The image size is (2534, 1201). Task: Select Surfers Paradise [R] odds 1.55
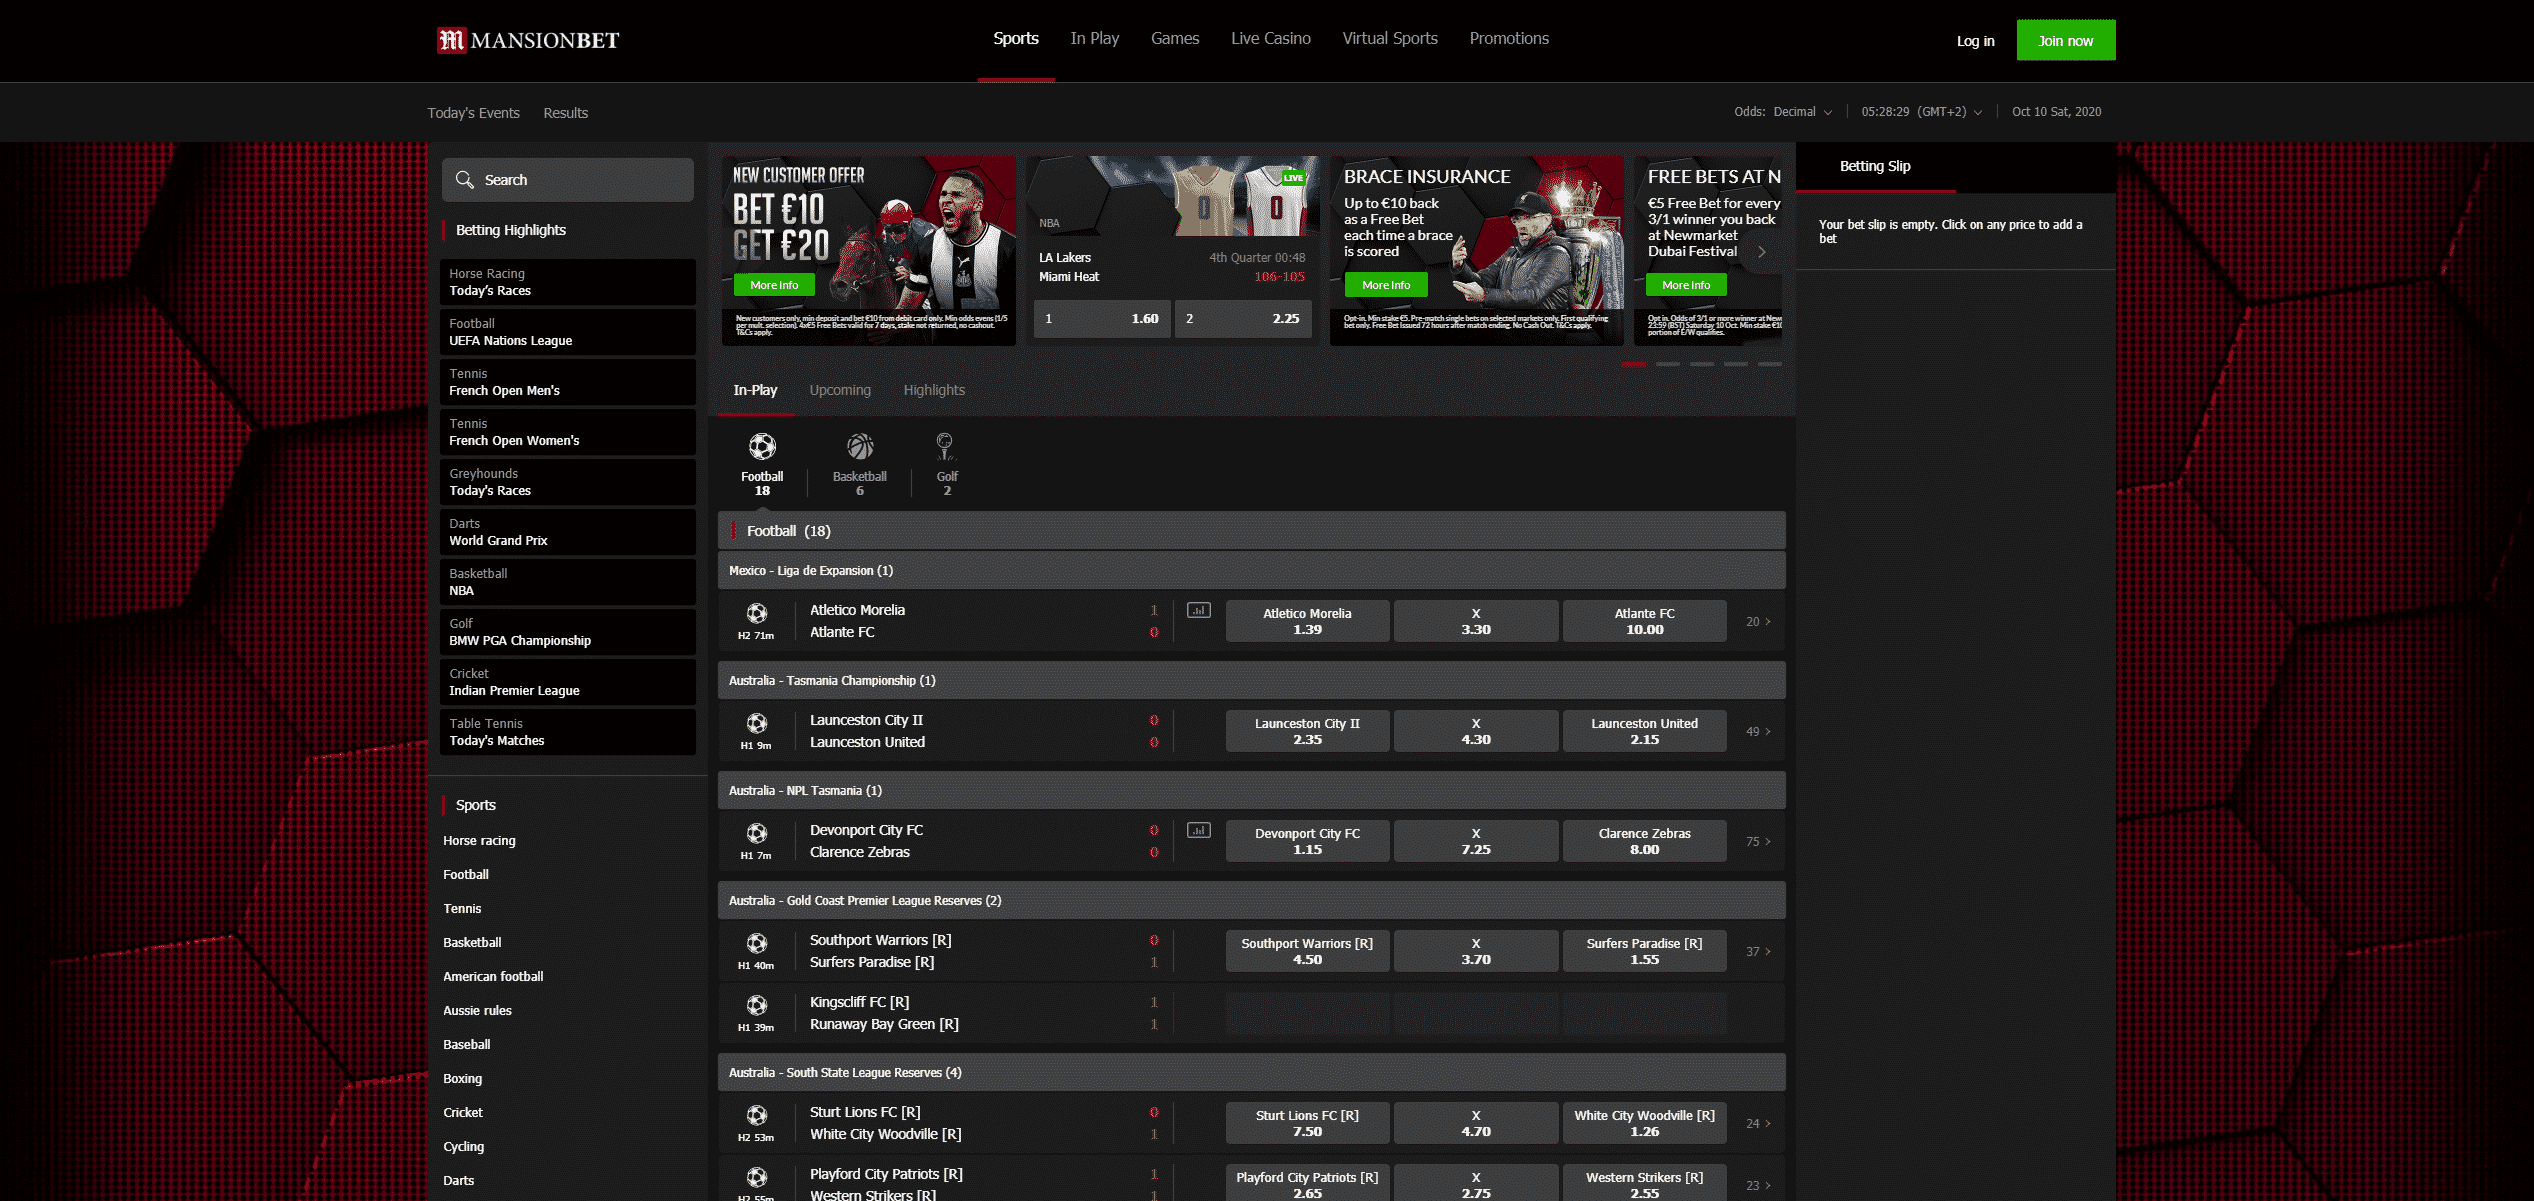click(1644, 951)
